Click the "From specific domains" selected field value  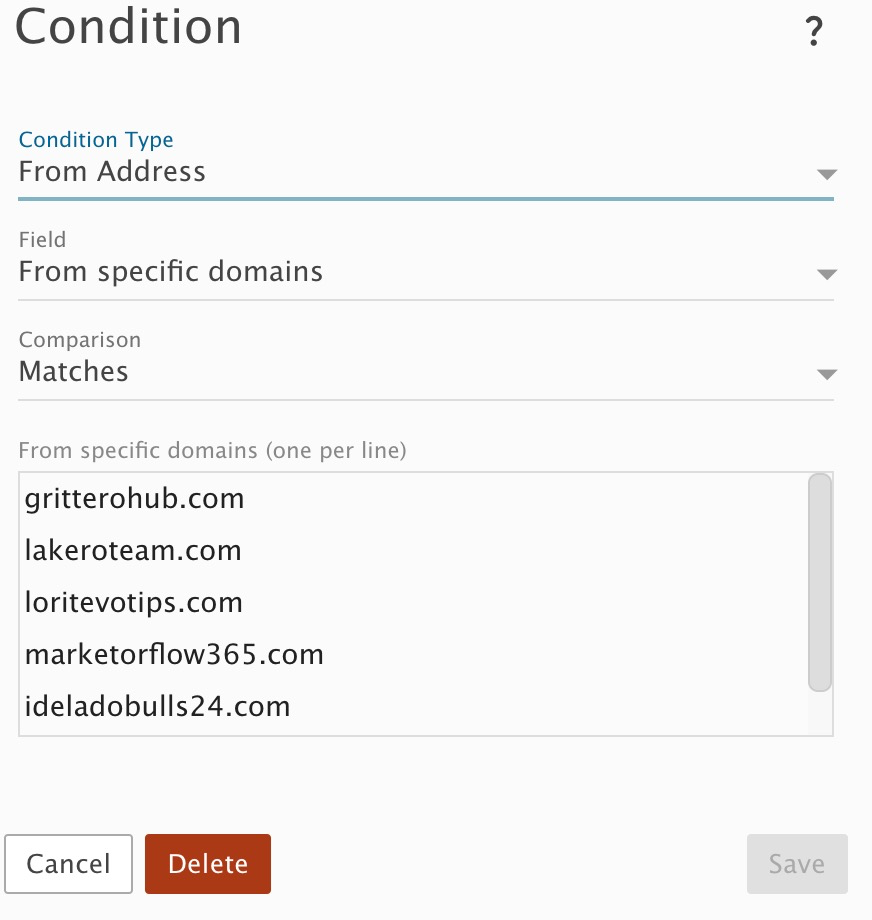tap(171, 272)
